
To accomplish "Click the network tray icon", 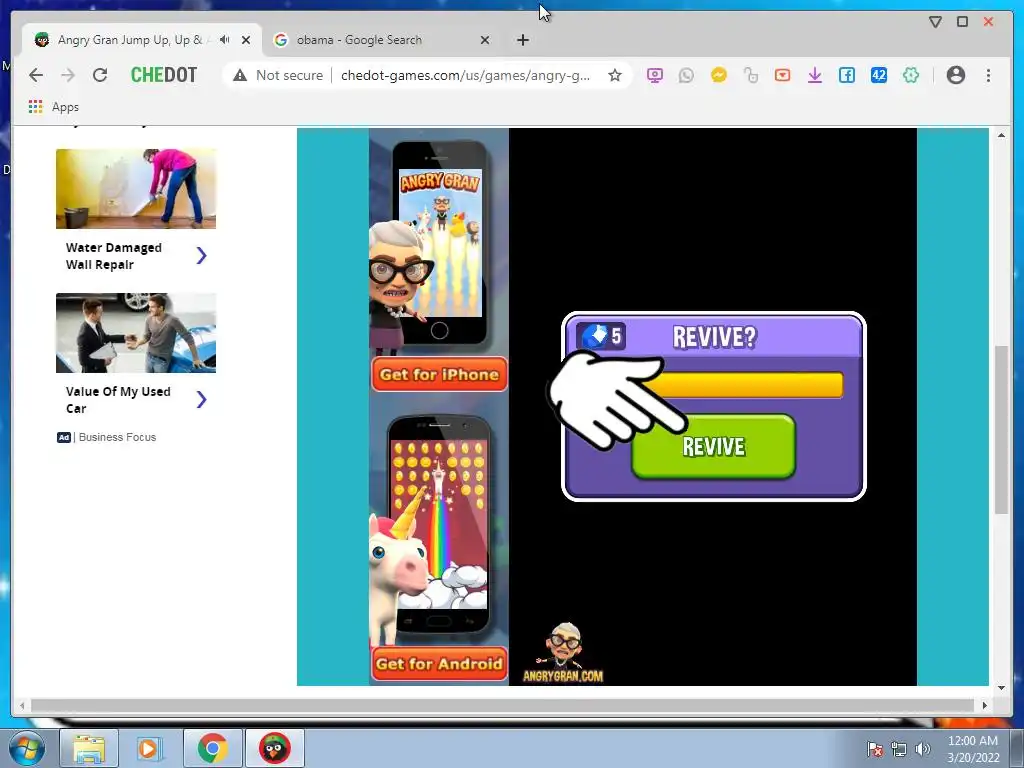I will 899,749.
